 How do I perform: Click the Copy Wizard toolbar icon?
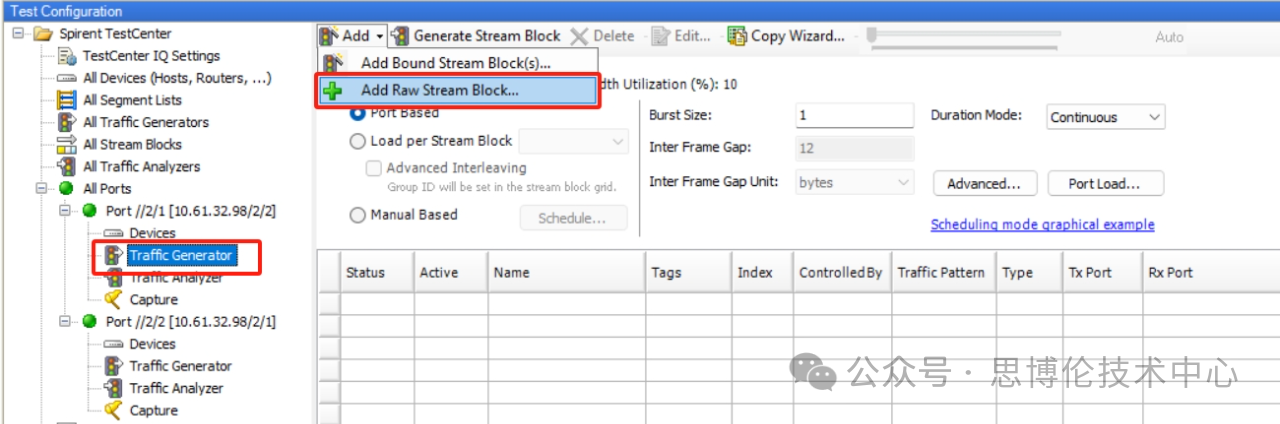(x=737, y=36)
